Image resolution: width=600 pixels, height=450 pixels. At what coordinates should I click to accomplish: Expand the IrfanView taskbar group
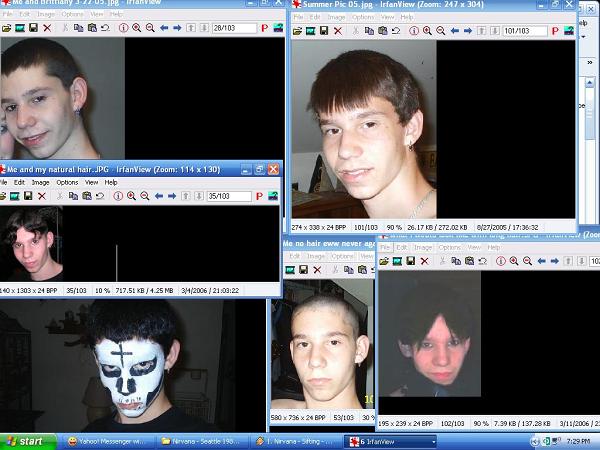391,441
